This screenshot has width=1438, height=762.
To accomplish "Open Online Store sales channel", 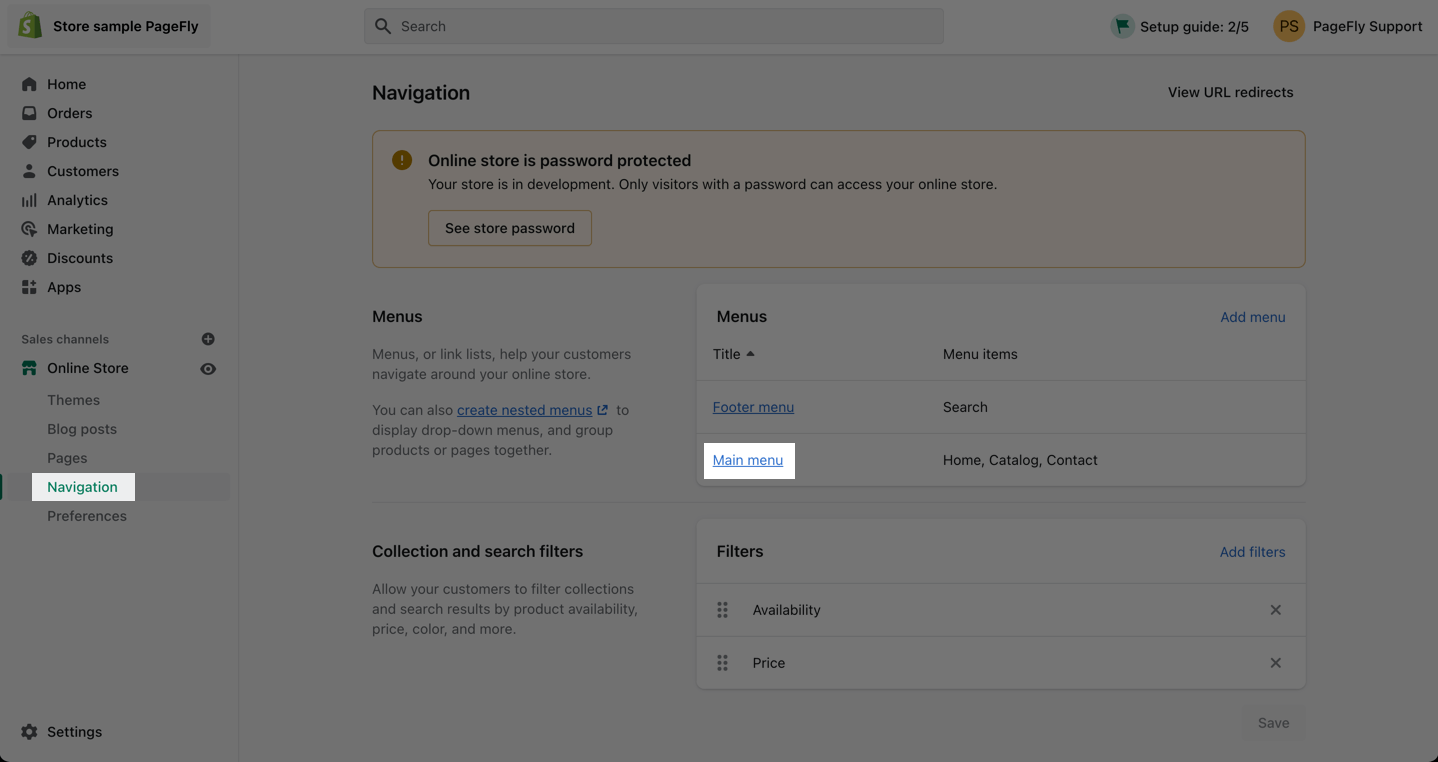I will pos(88,368).
